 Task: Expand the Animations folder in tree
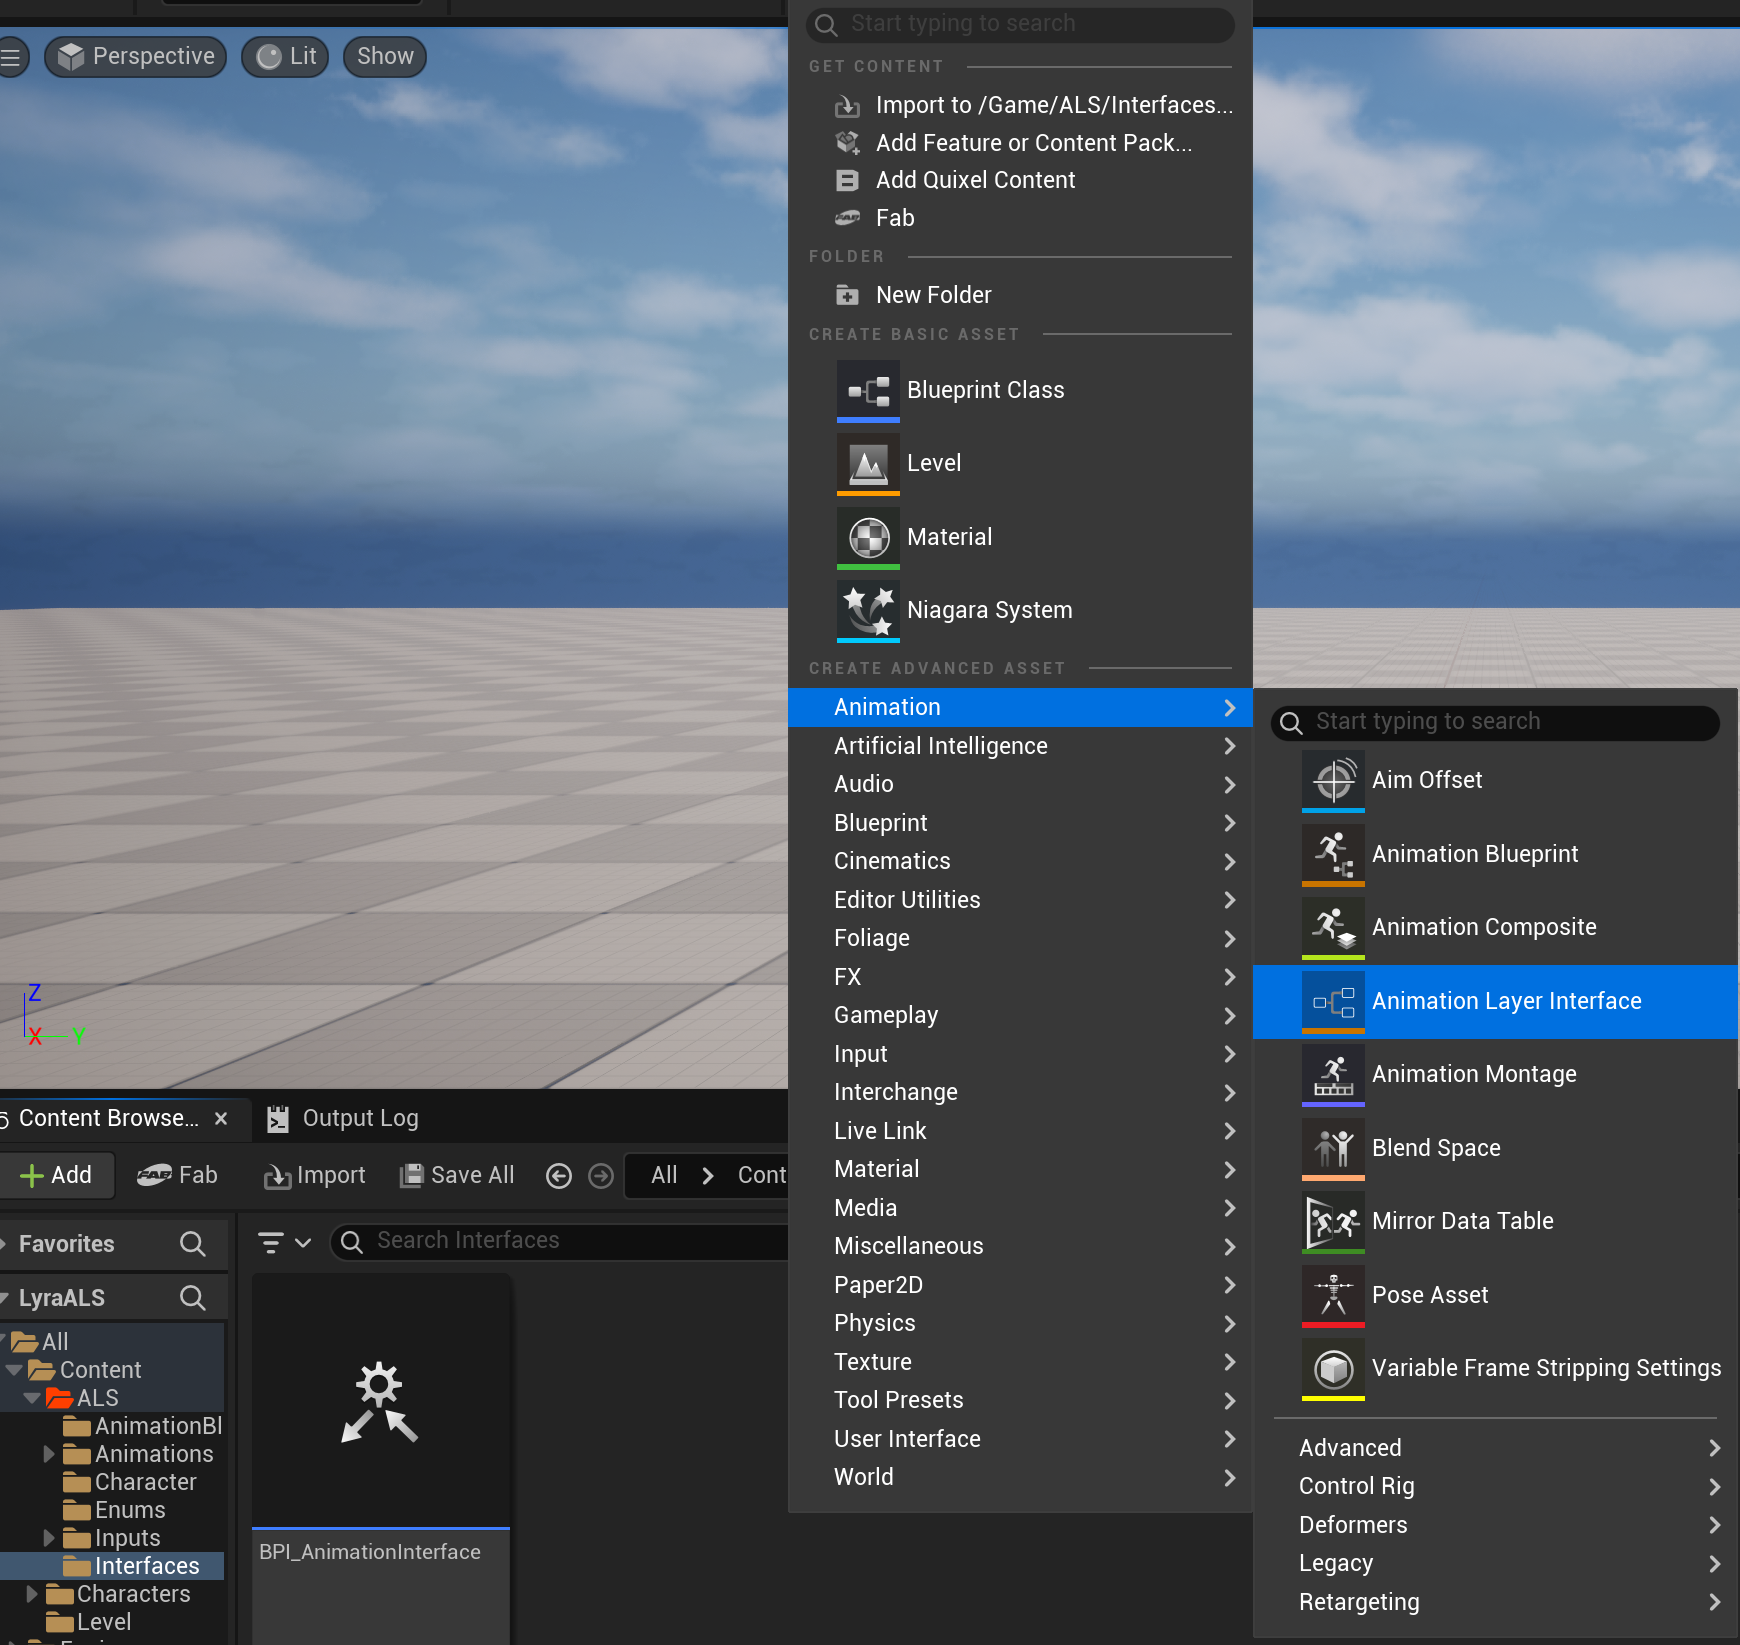click(49, 1454)
